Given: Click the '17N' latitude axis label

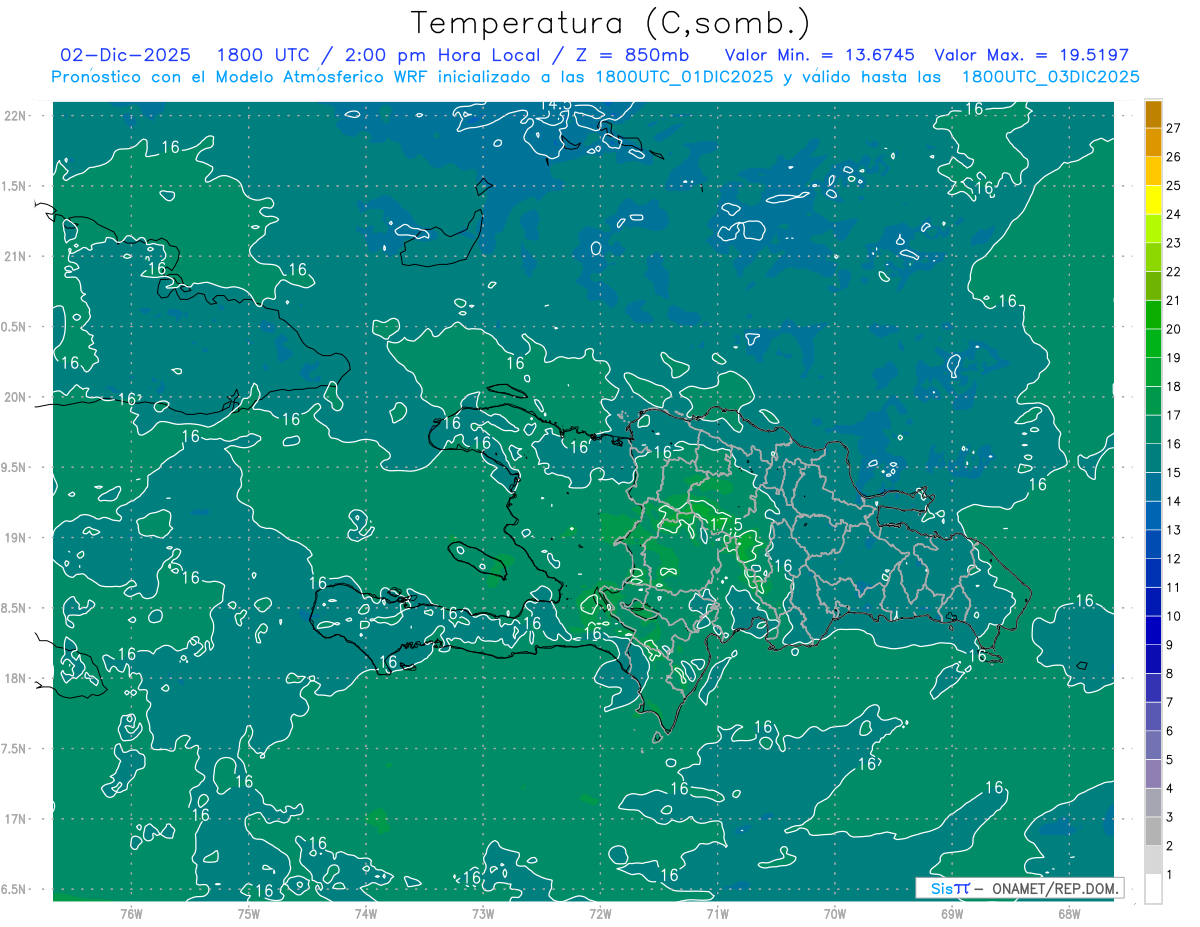Looking at the screenshot, I should pos(14,819).
